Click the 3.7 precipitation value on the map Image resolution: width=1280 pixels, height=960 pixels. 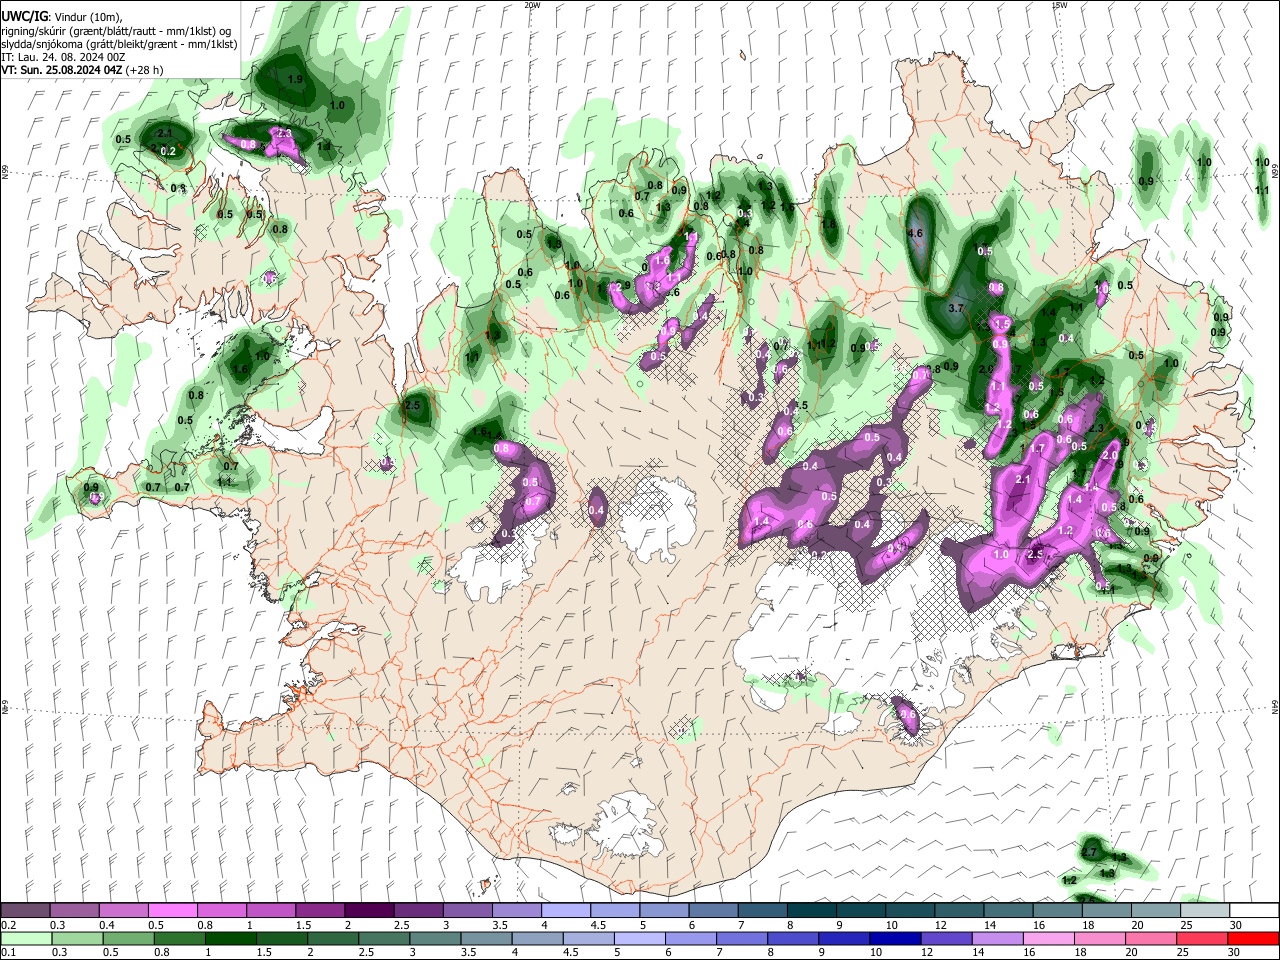(x=955, y=309)
